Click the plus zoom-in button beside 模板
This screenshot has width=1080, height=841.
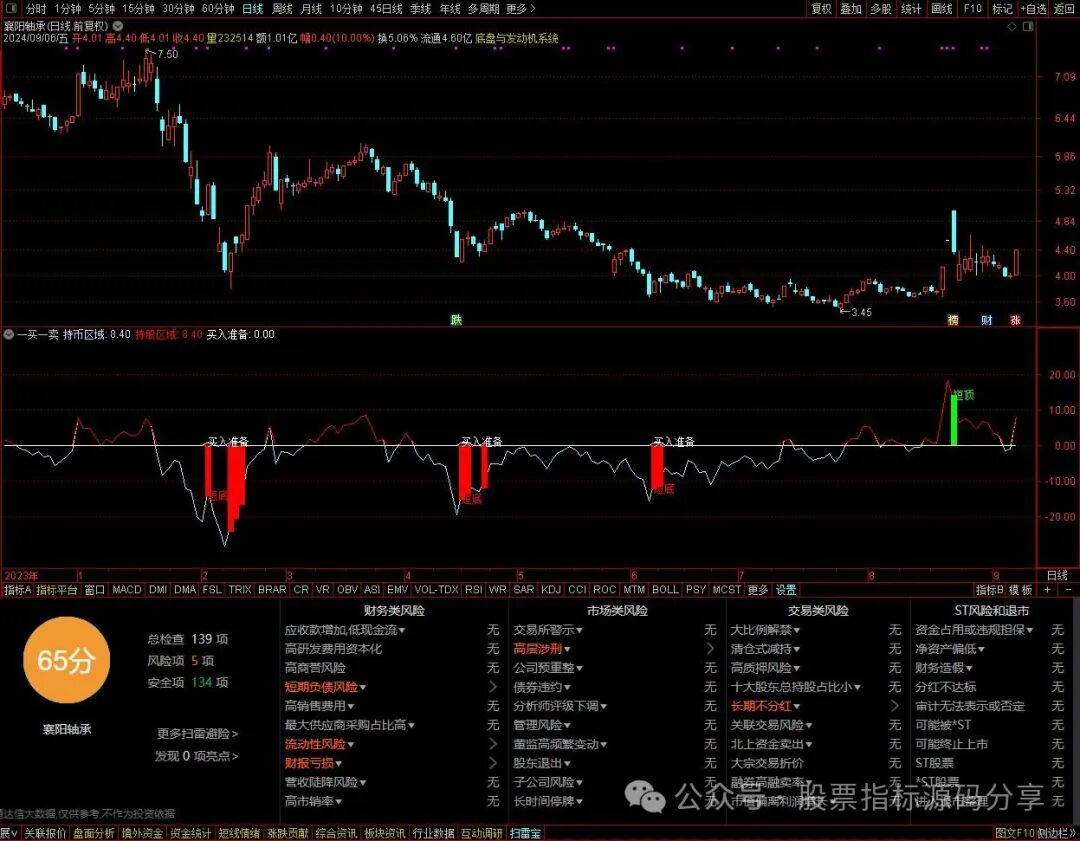(x=1048, y=590)
